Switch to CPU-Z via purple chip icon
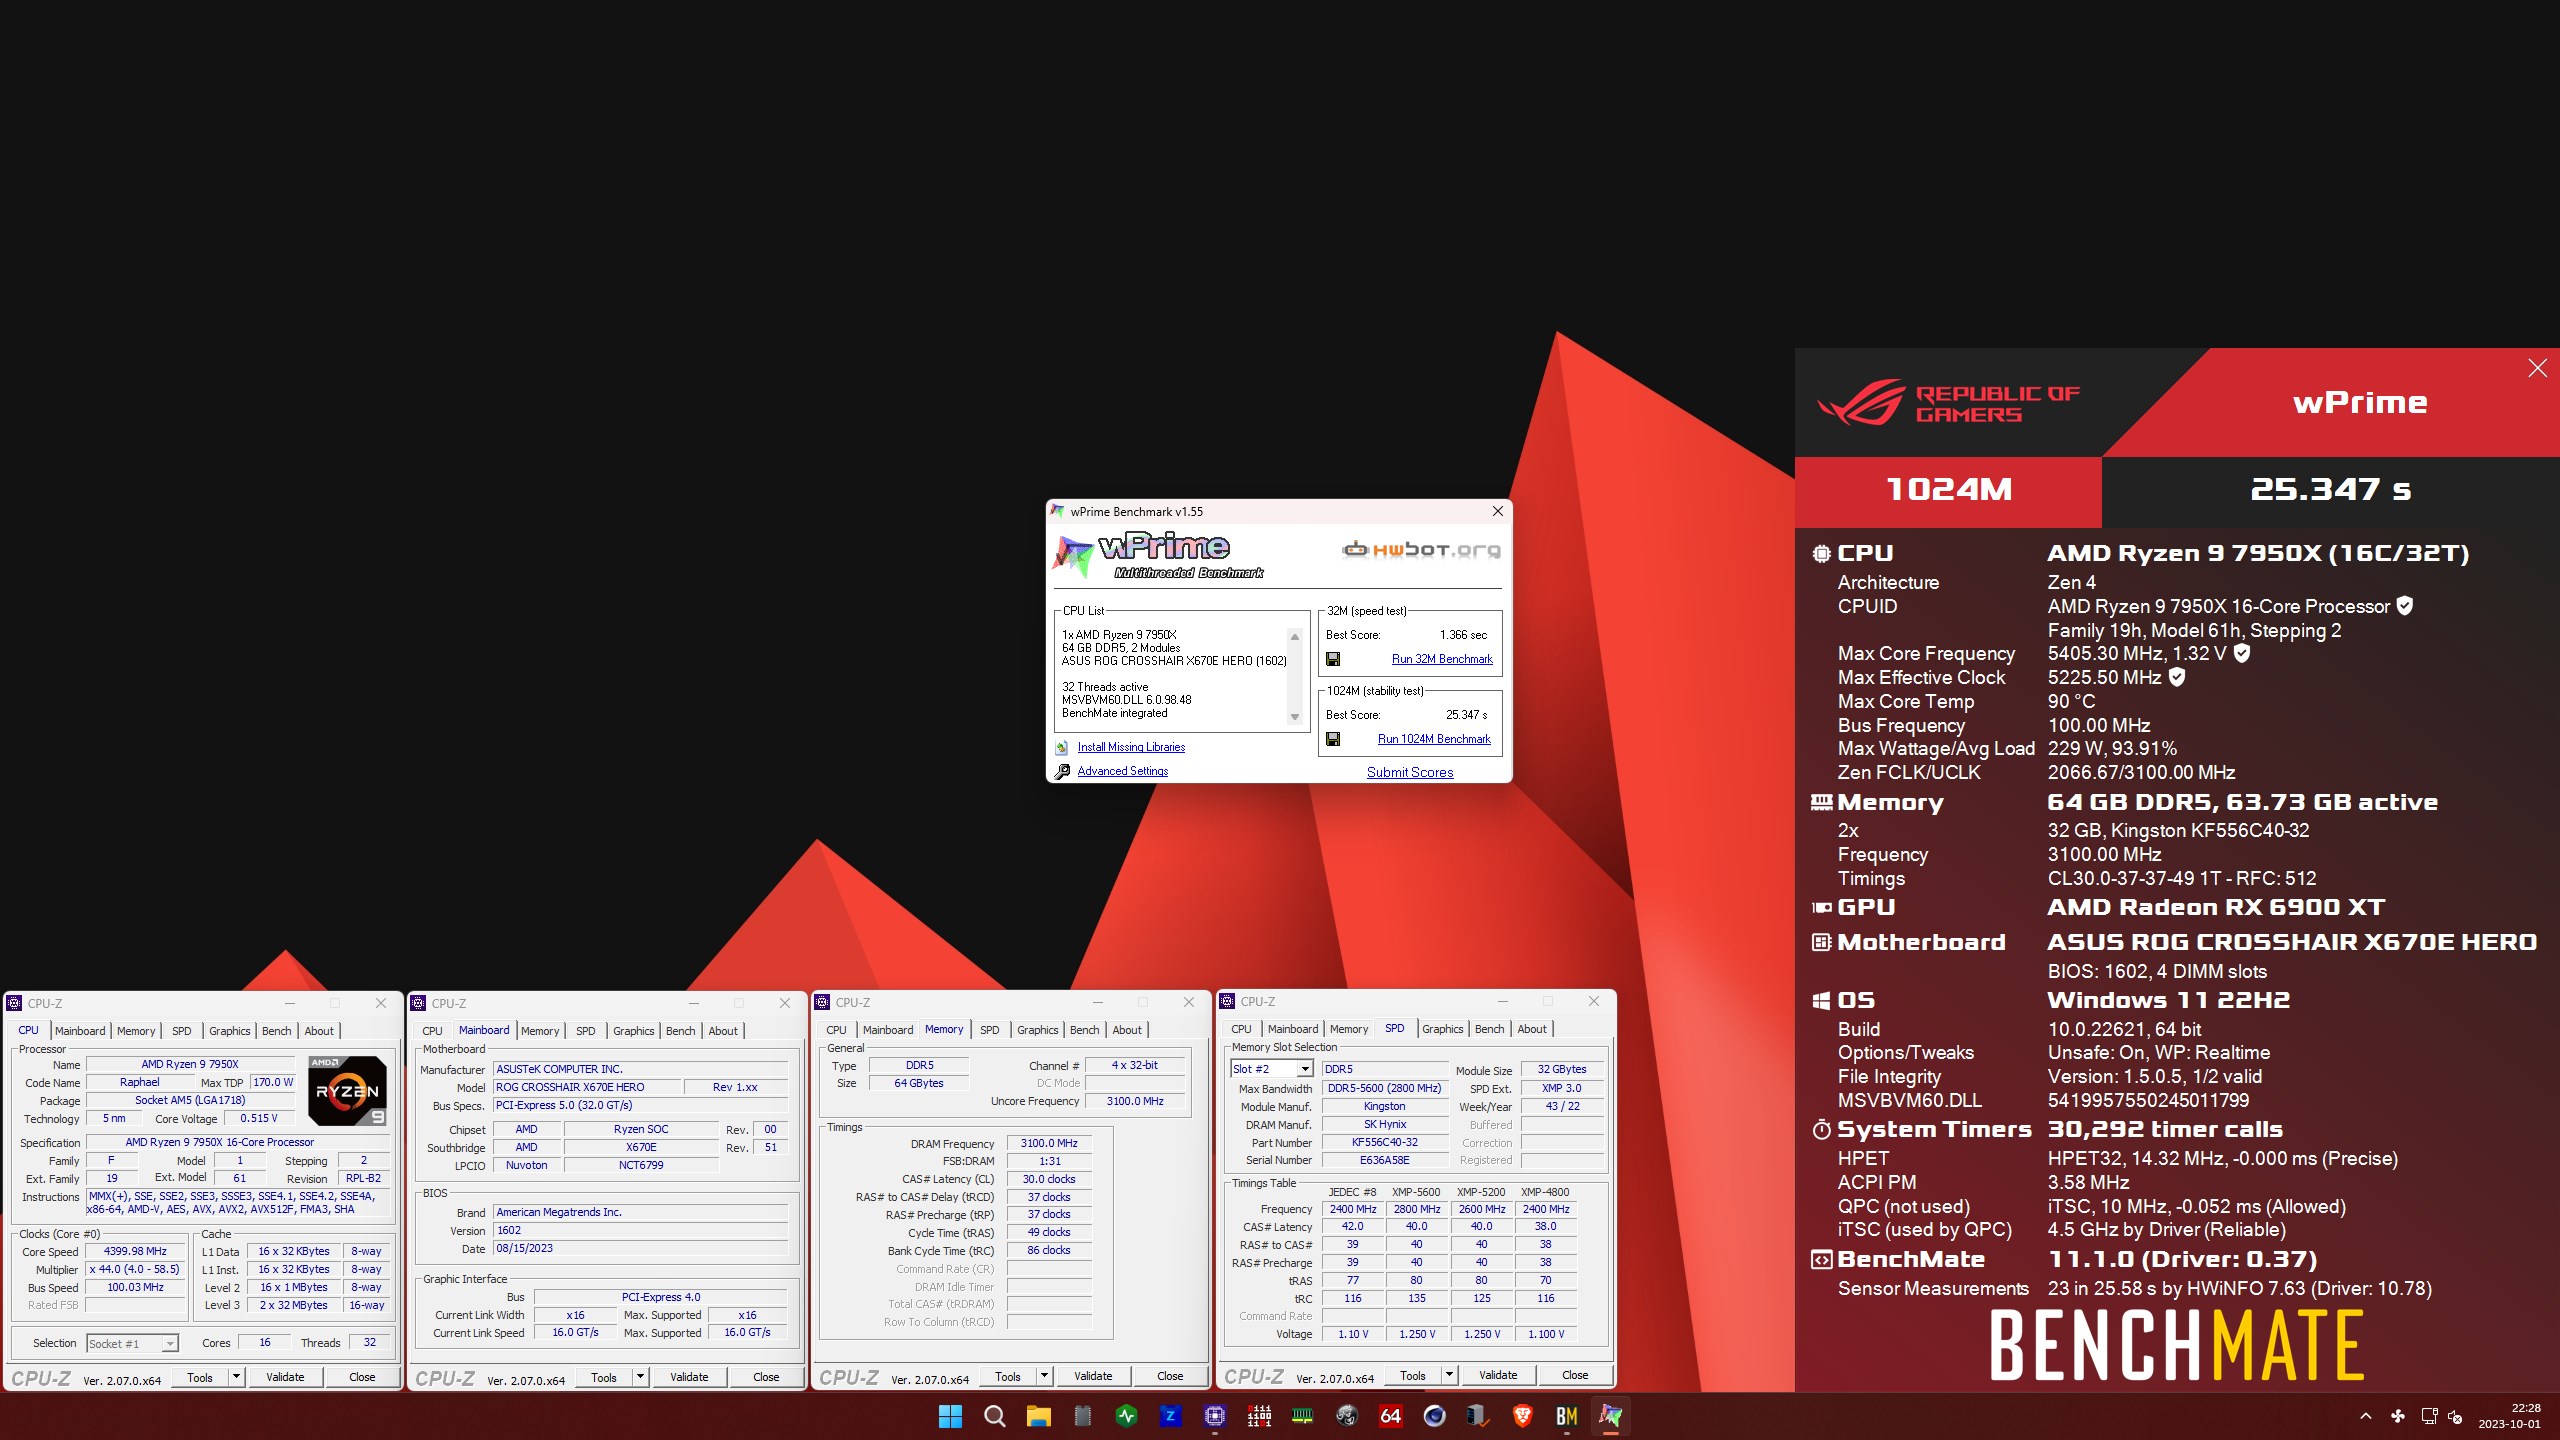 coord(1214,1416)
